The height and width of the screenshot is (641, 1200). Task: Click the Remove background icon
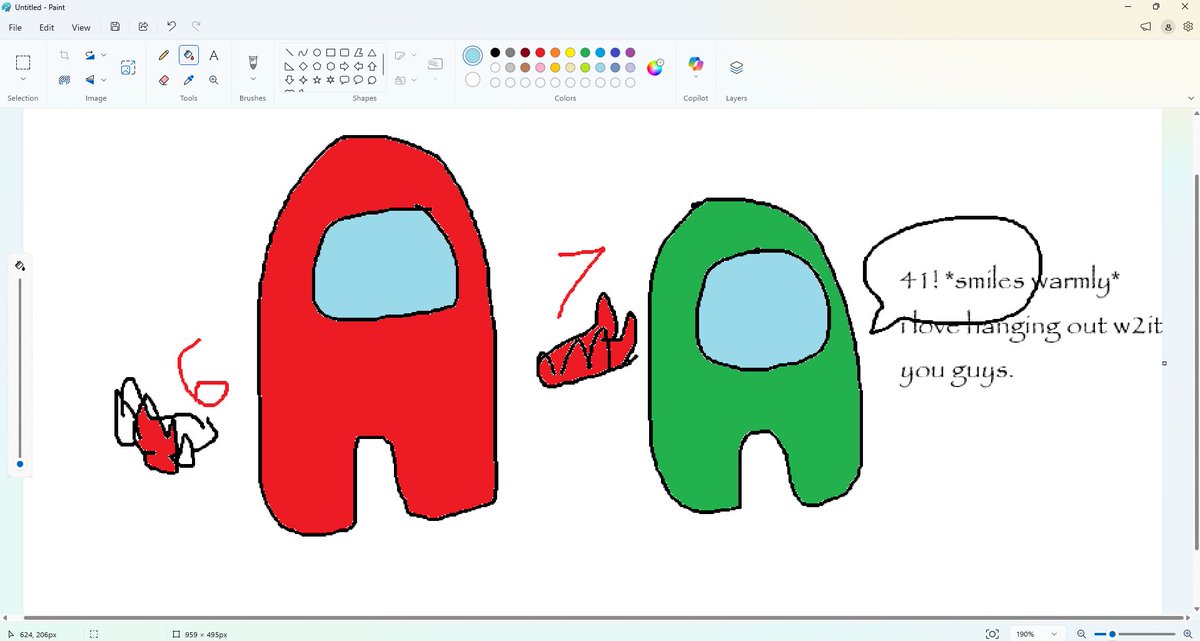64,80
